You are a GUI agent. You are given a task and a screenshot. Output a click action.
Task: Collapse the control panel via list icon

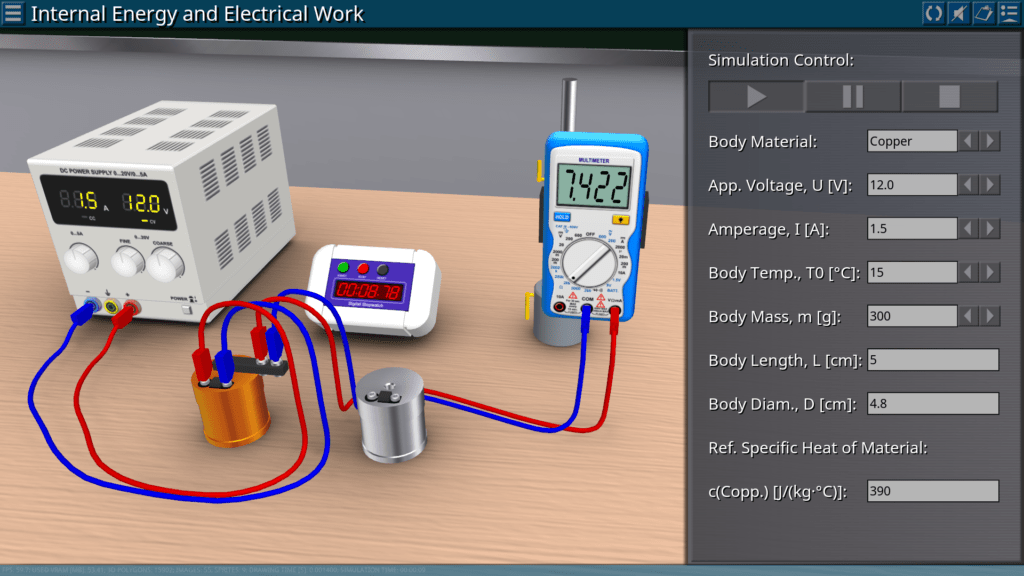1008,13
